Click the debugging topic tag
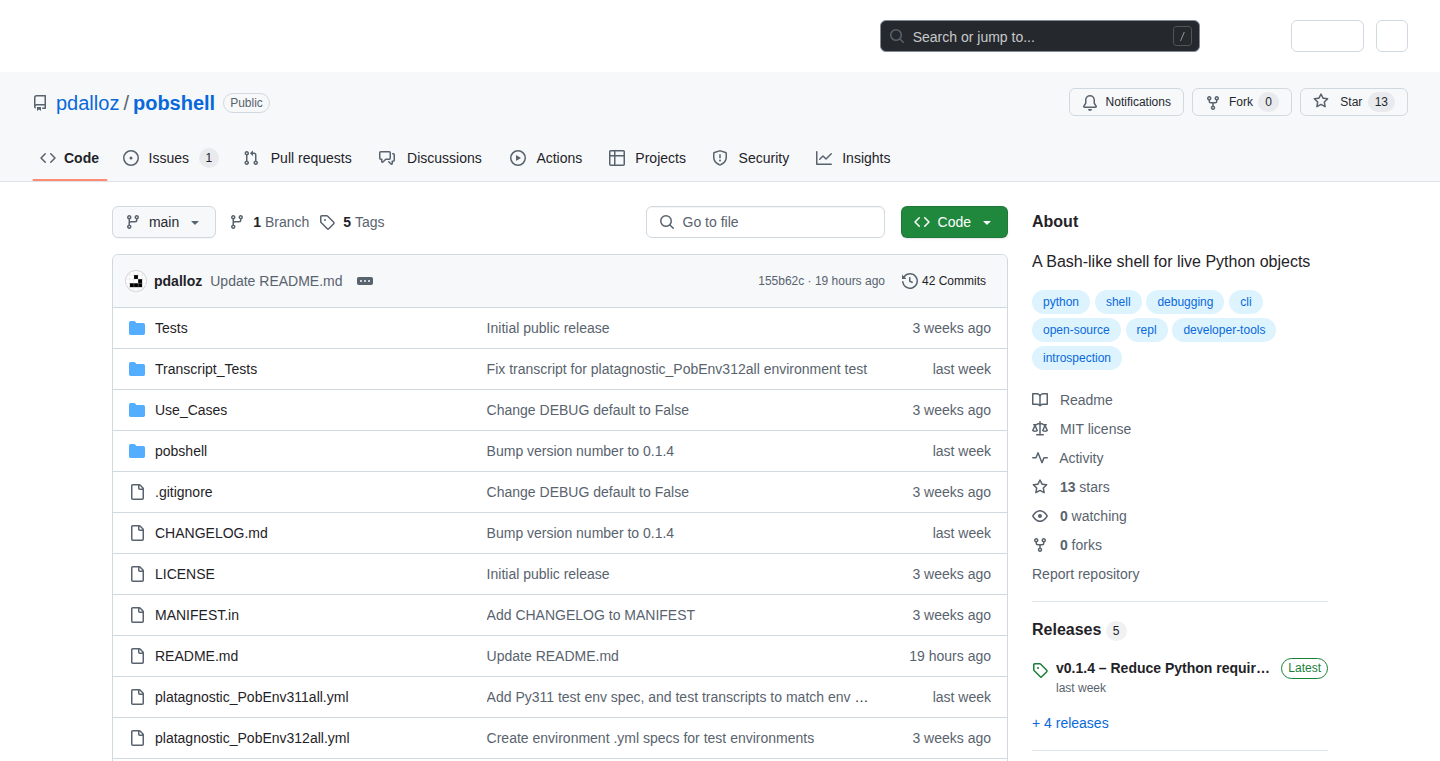Viewport: 1440px width, 761px height. click(1185, 302)
